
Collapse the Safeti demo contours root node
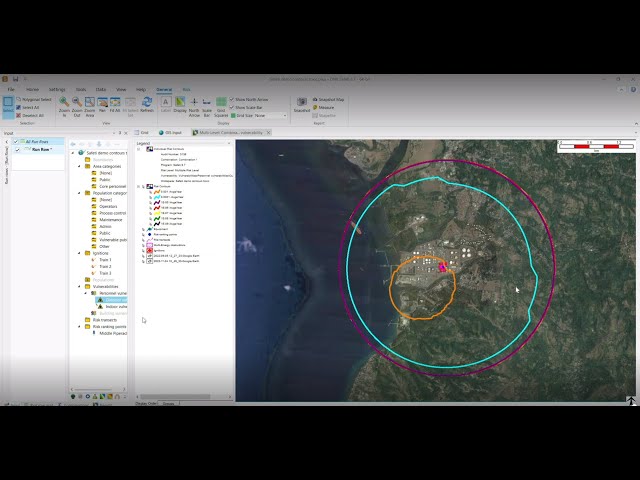click(x=73, y=153)
